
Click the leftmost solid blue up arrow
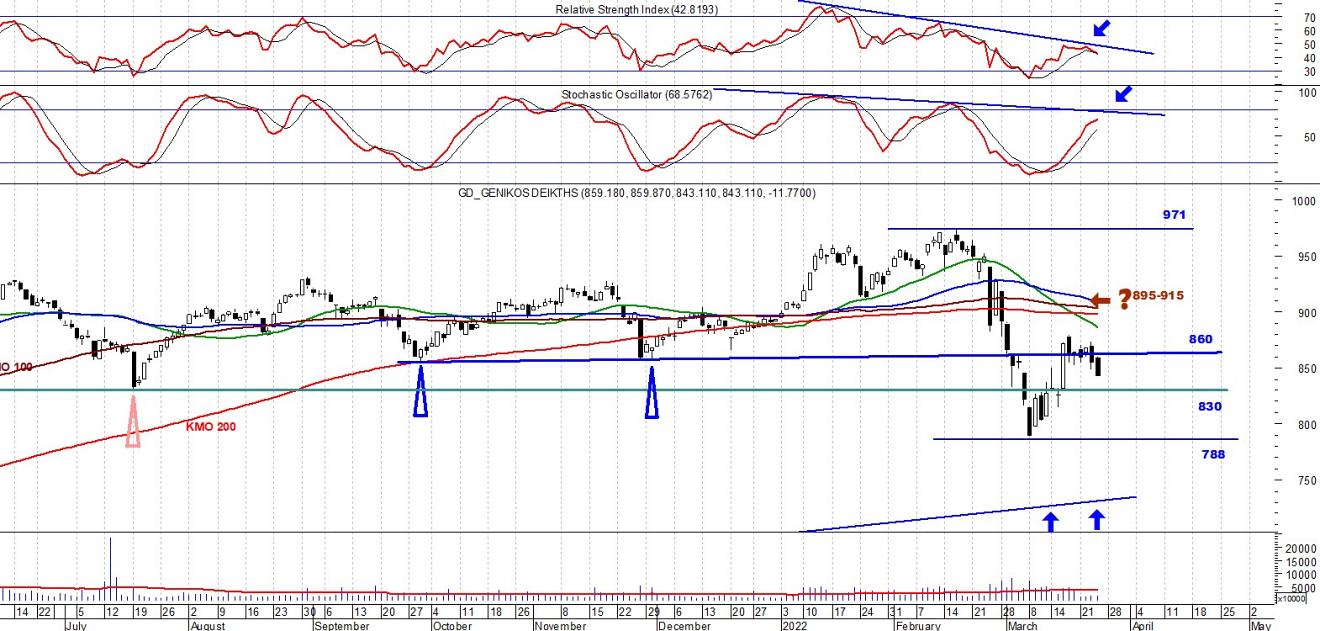click(x=1050, y=520)
